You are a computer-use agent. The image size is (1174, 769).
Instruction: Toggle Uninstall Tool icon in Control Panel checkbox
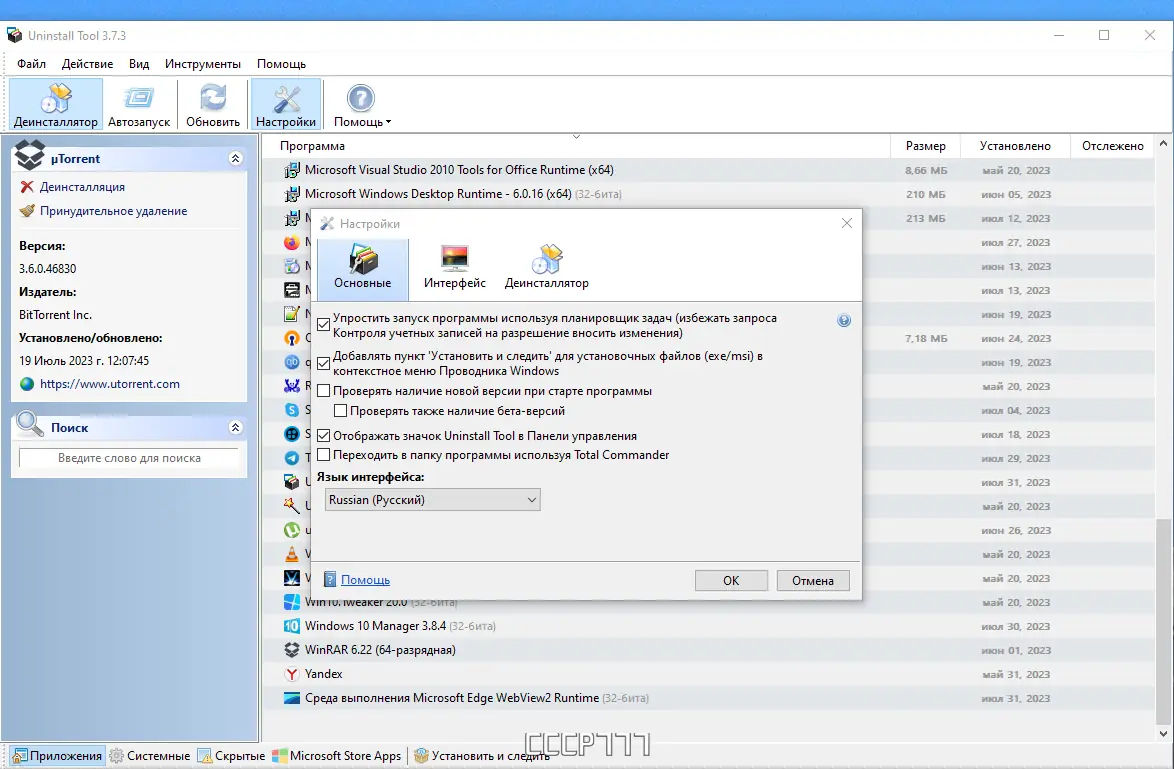(x=323, y=435)
